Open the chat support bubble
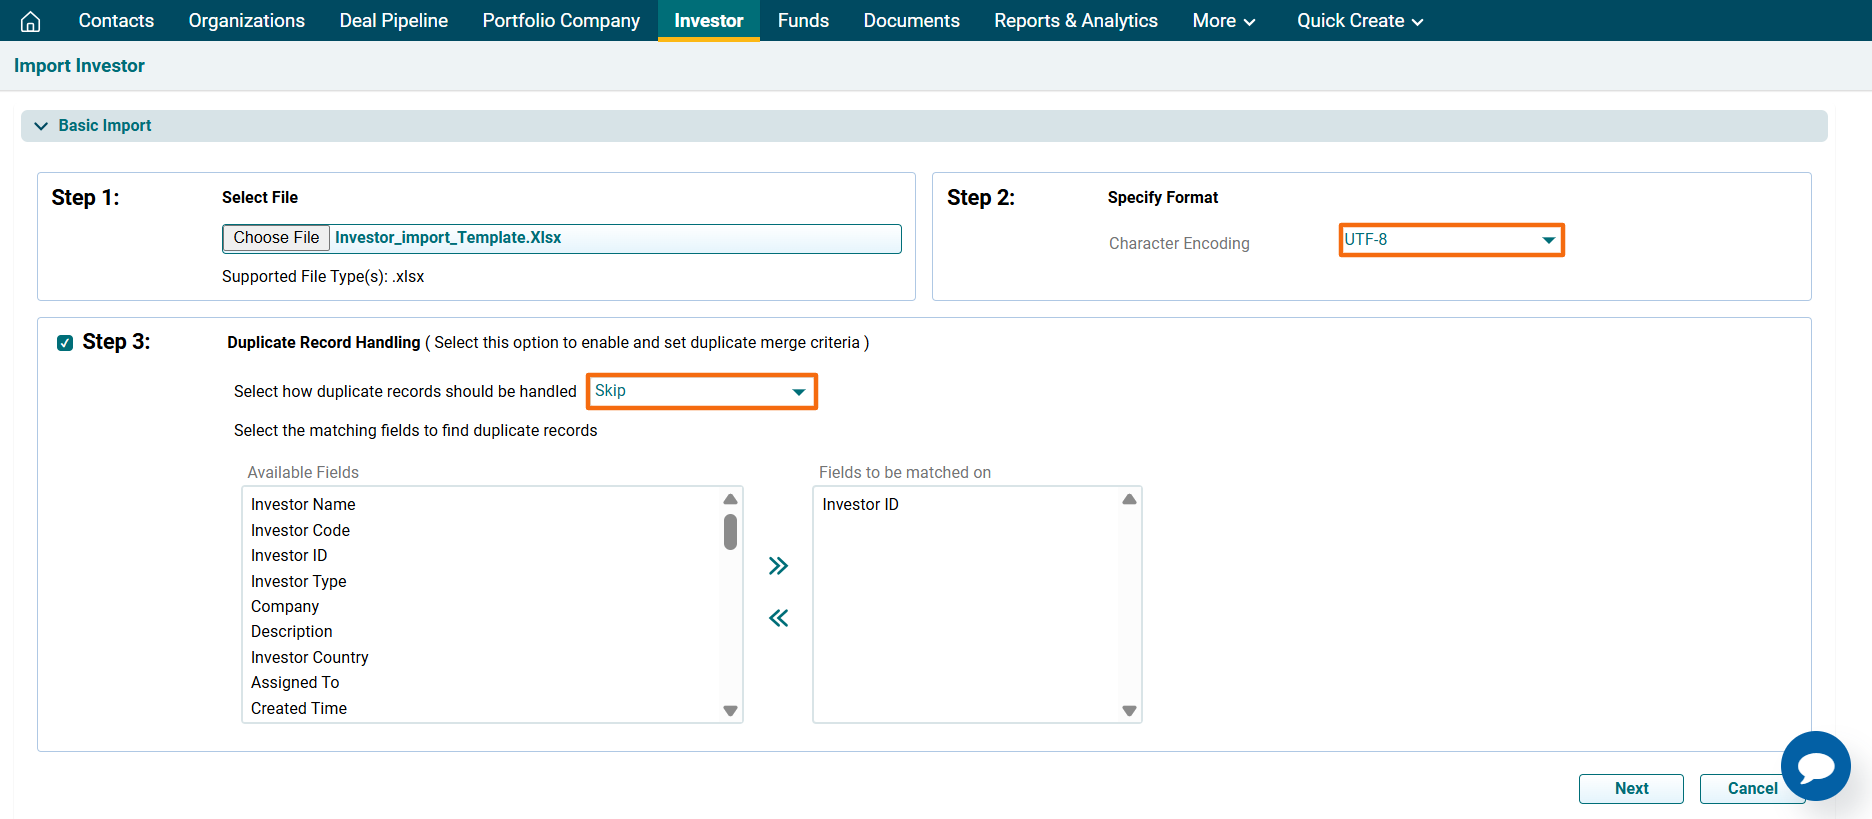 (x=1815, y=766)
